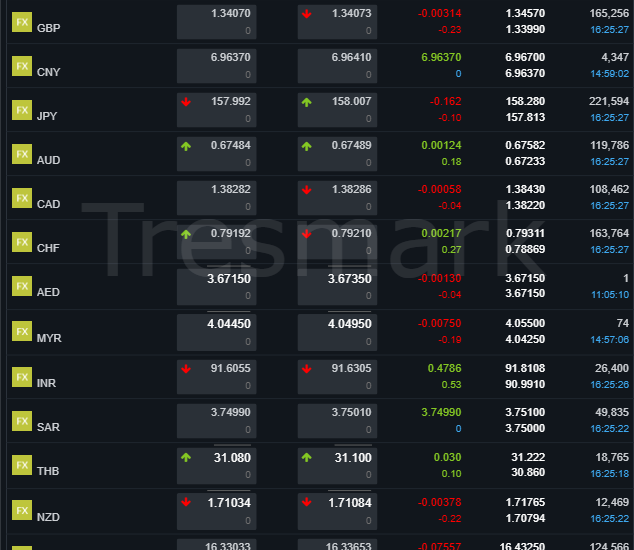Click the green up arrow beside 0.67489
This screenshot has width=634, height=550.
(x=306, y=146)
